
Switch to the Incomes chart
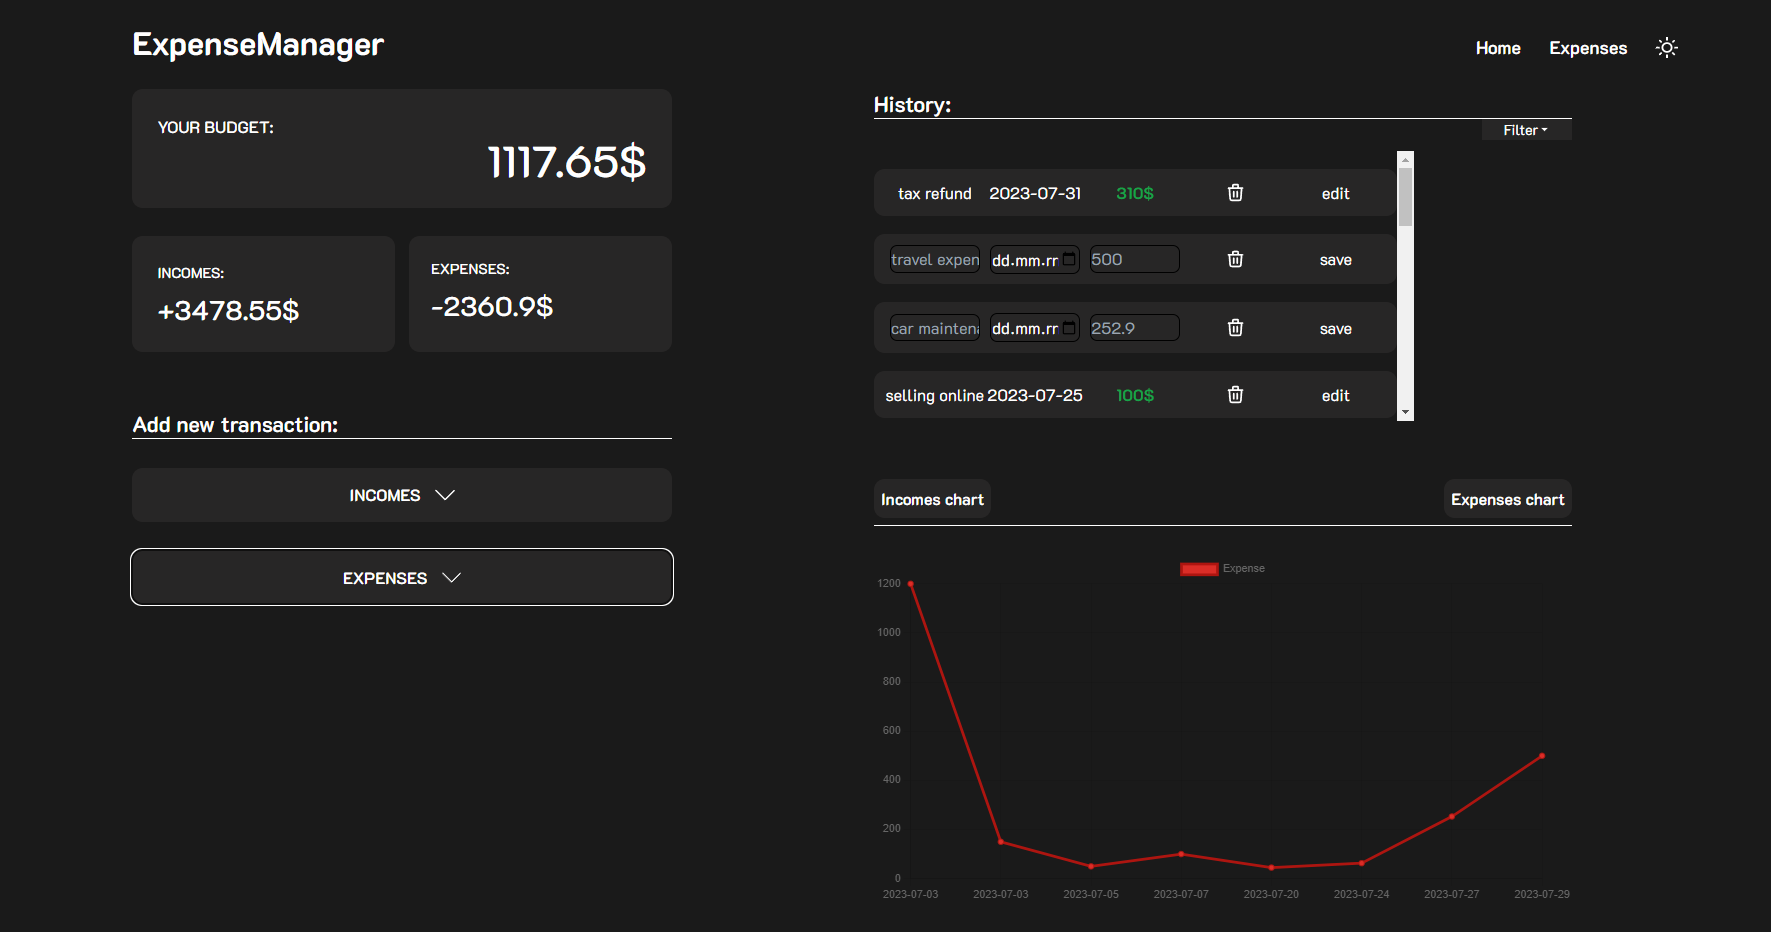[932, 499]
